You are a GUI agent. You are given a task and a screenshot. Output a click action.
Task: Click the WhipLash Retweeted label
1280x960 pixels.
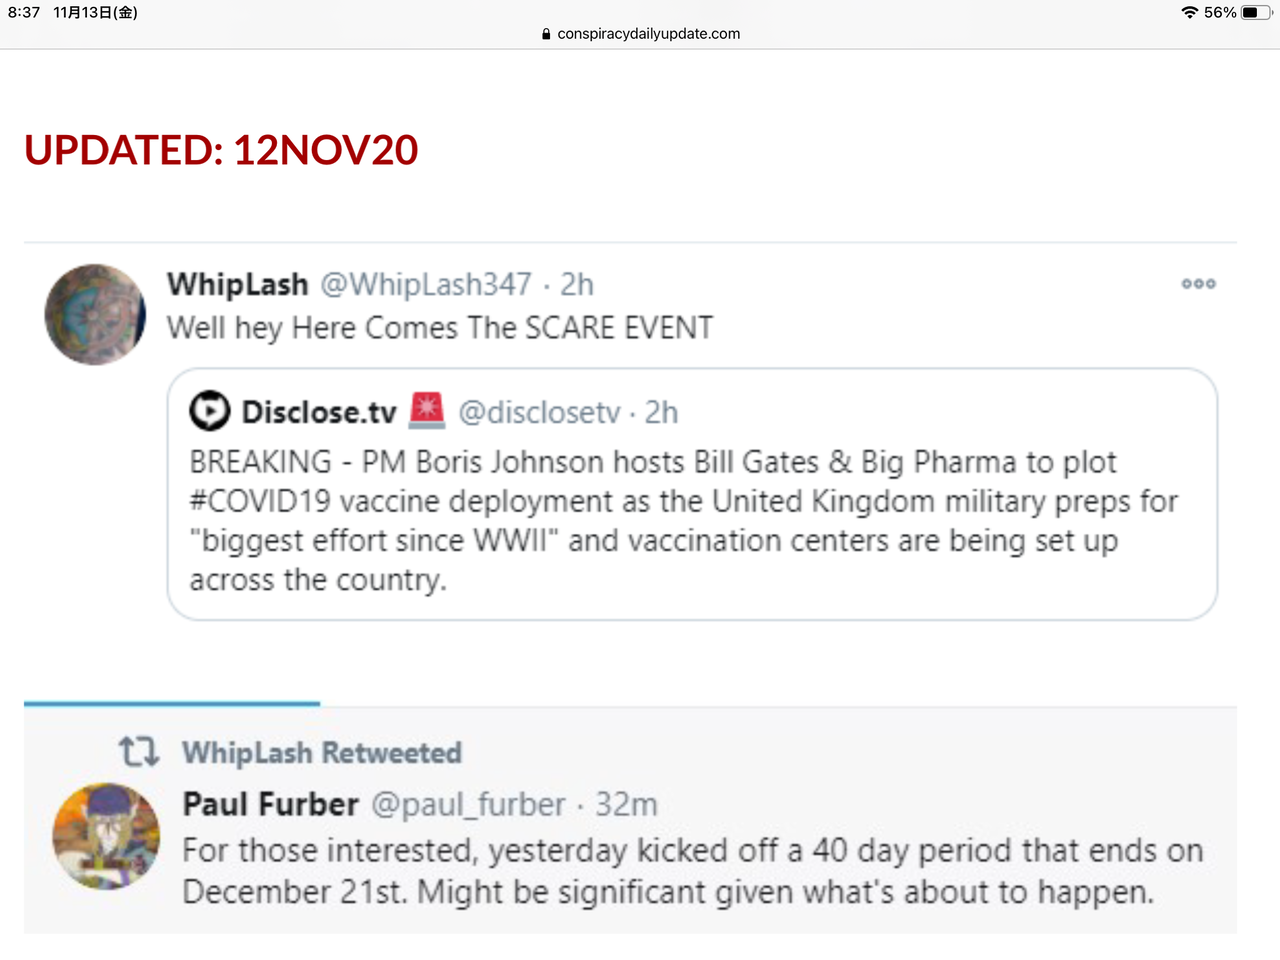pyautogui.click(x=321, y=752)
